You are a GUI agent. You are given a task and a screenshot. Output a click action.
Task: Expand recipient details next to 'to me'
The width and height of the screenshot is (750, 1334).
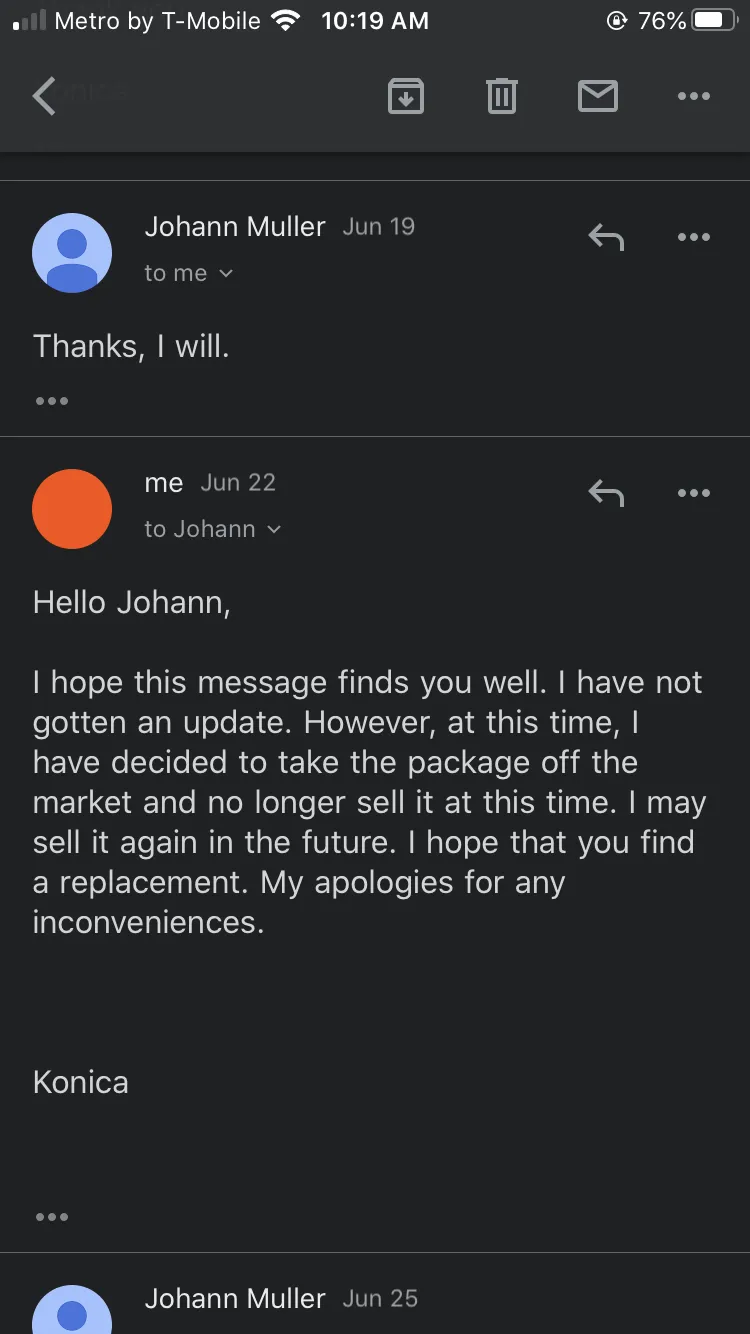point(226,273)
